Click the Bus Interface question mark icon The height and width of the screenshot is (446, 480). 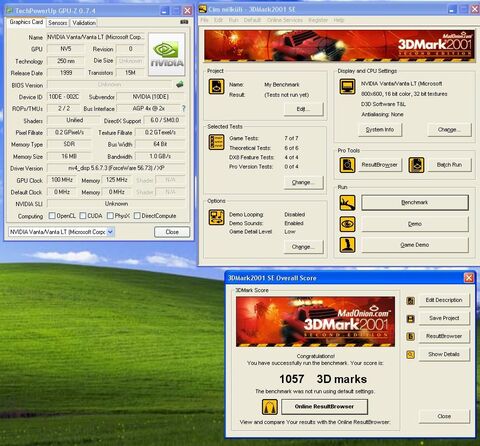183,108
